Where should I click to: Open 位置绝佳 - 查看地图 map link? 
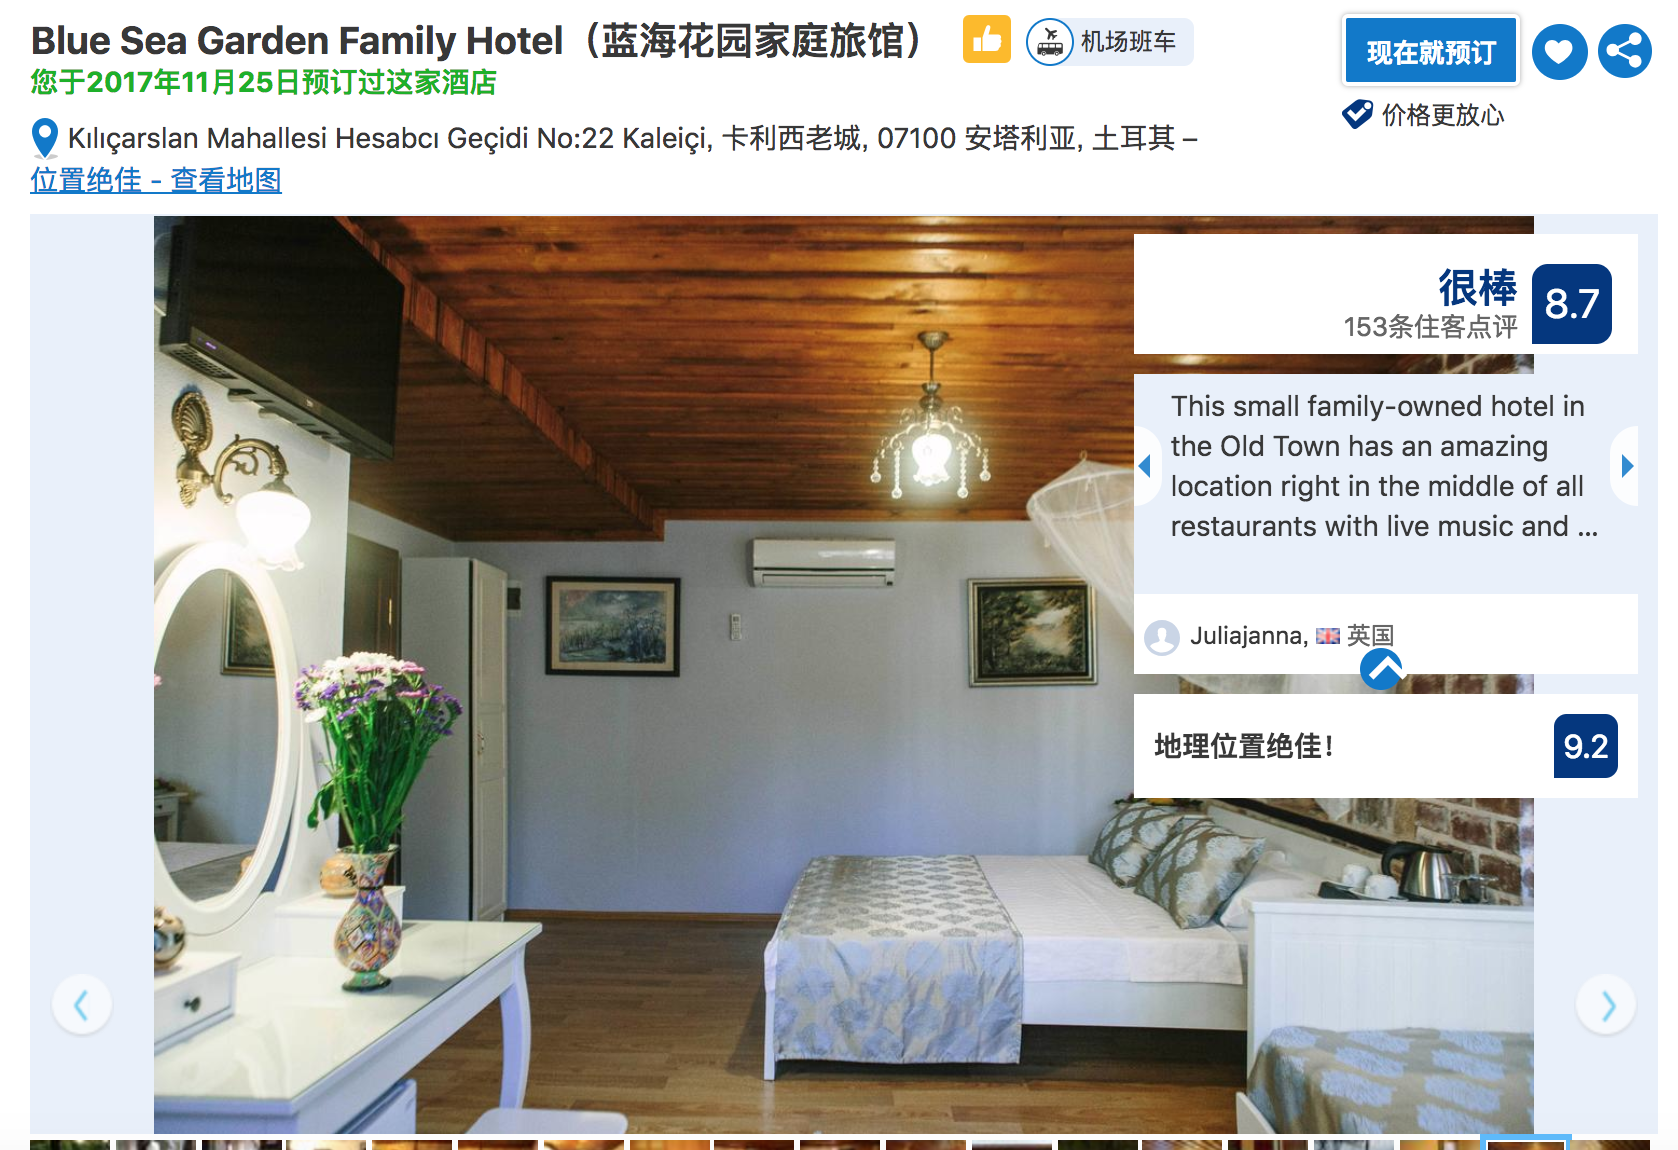[x=156, y=180]
